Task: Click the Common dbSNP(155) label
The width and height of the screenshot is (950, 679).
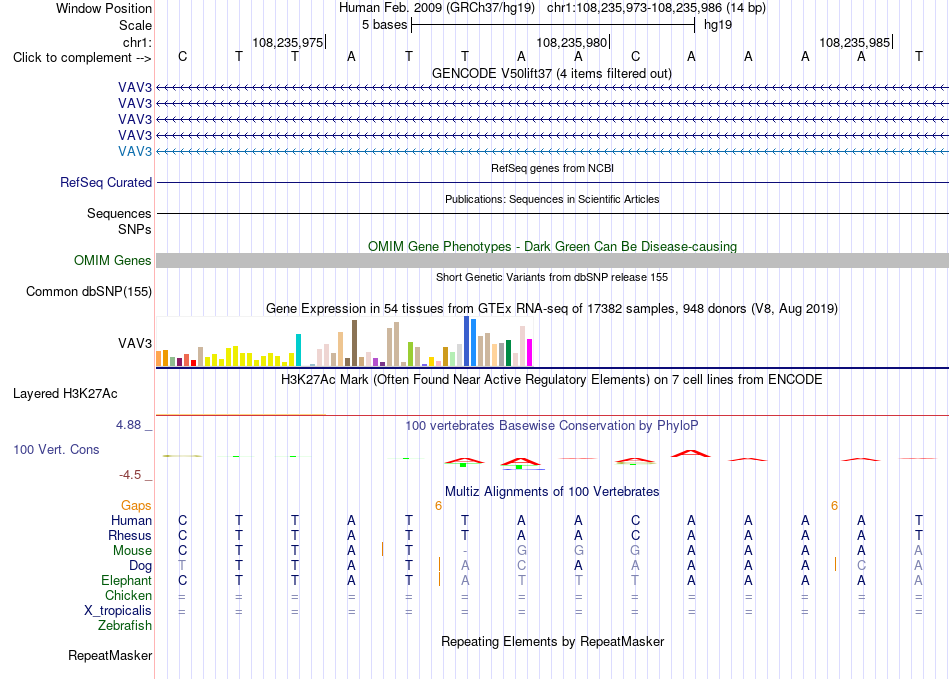Action: (x=89, y=291)
